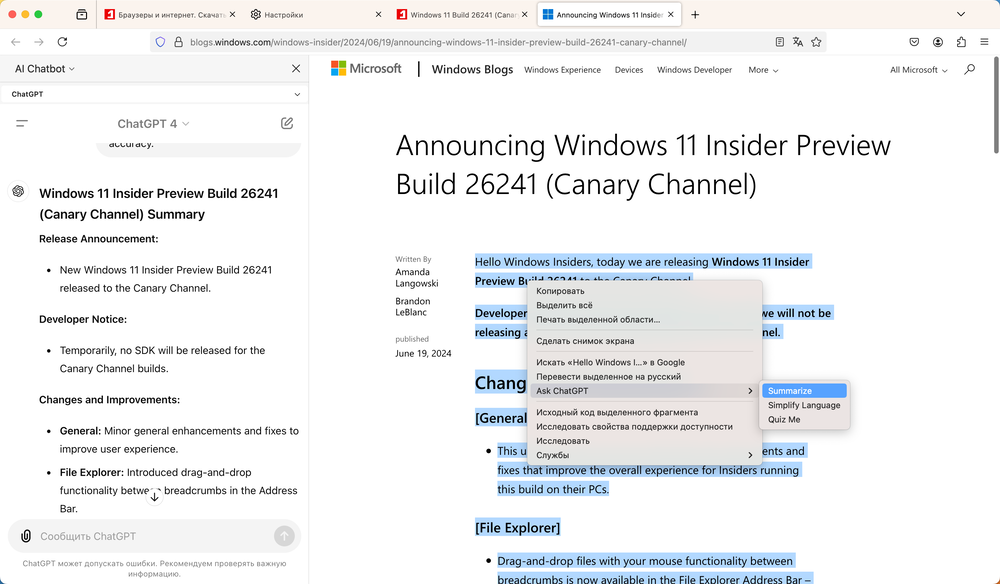The width and height of the screenshot is (1000, 584).
Task: Attach a file with paperclip icon
Action: pyautogui.click(x=26, y=536)
